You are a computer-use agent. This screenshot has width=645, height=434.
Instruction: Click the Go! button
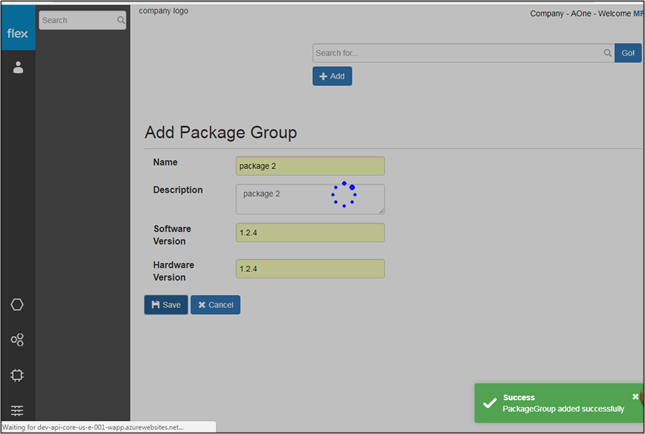click(628, 53)
